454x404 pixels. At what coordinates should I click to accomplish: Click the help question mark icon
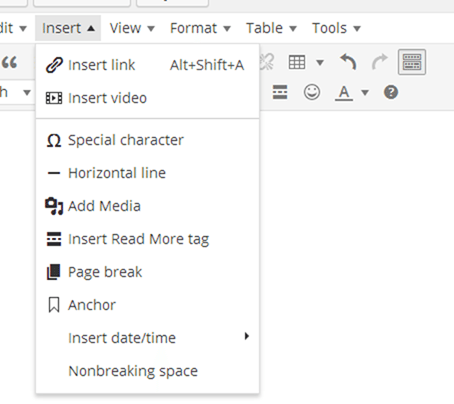(391, 92)
